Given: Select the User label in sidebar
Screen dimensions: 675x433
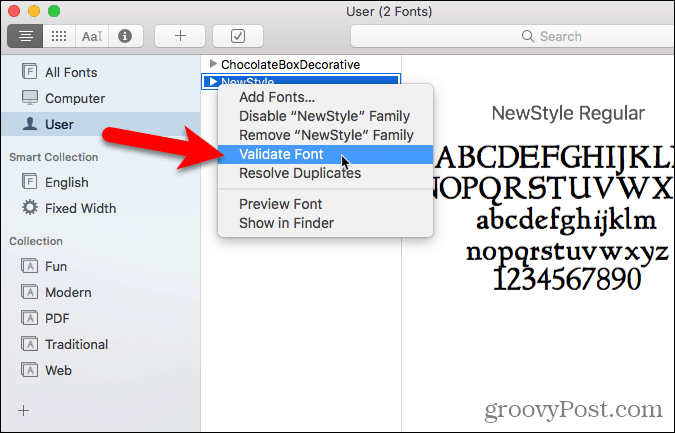Looking at the screenshot, I should pyautogui.click(x=59, y=124).
